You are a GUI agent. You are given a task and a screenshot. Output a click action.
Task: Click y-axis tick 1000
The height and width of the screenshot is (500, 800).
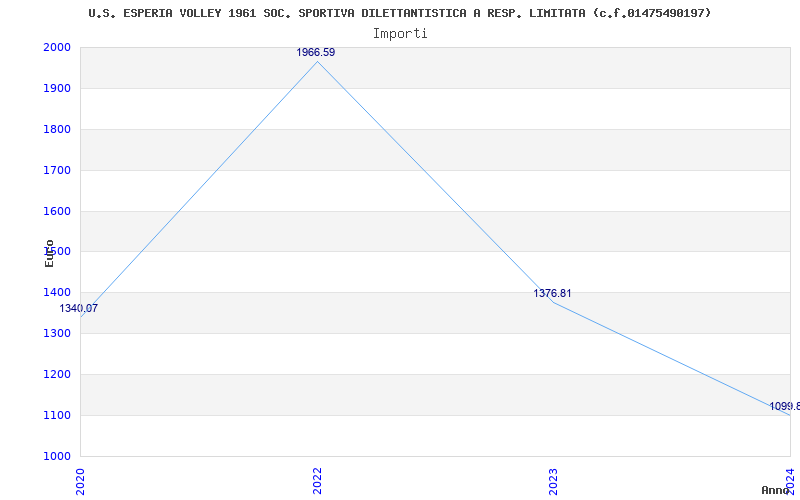pos(57,456)
